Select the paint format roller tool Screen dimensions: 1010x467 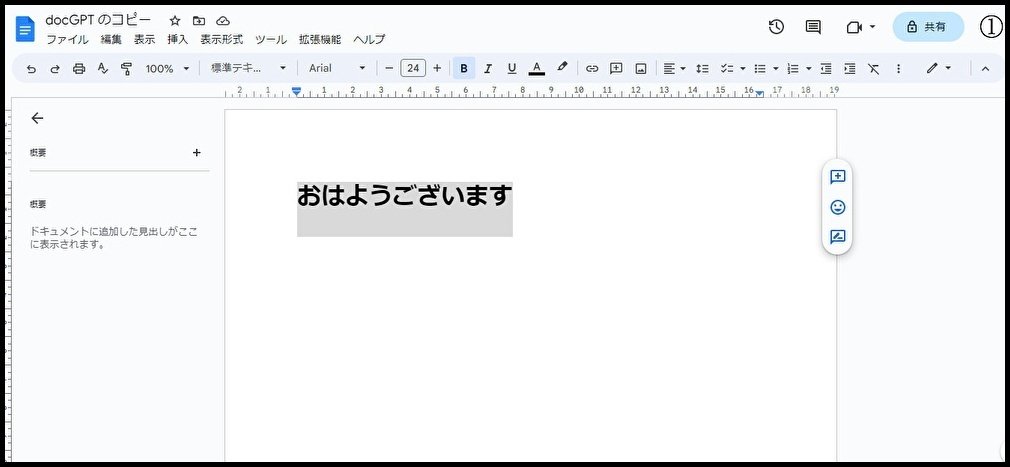coord(126,68)
